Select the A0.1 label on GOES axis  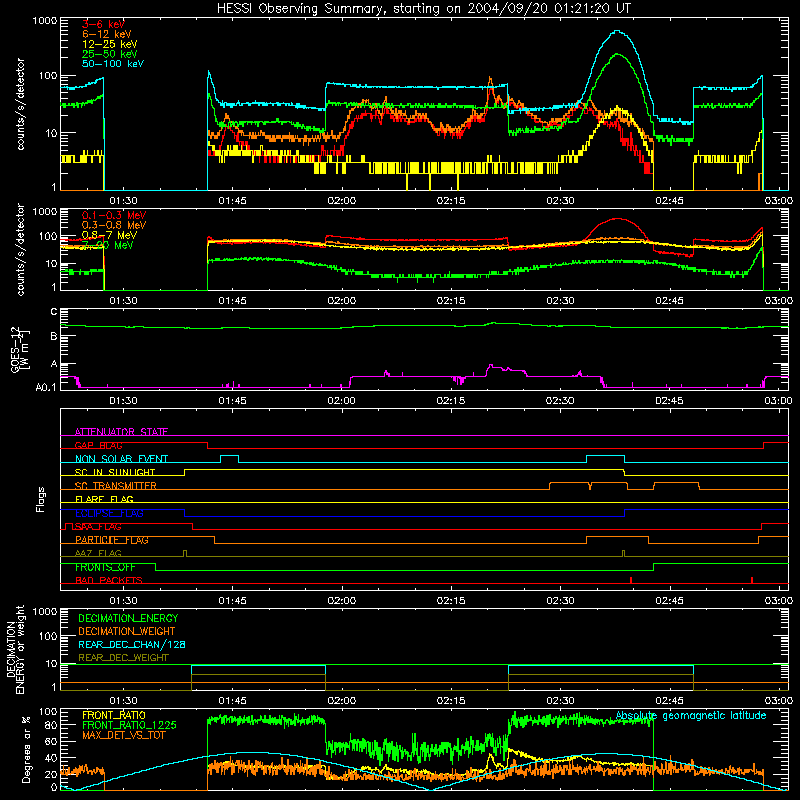point(46,387)
